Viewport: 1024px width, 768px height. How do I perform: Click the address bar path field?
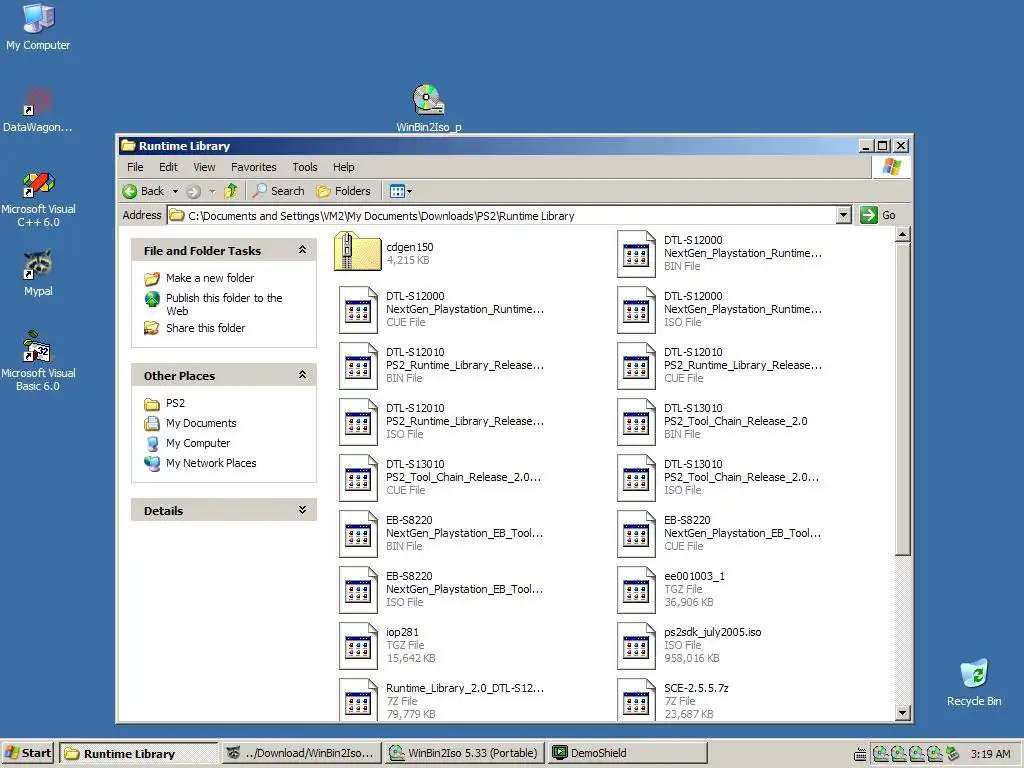[x=502, y=216]
